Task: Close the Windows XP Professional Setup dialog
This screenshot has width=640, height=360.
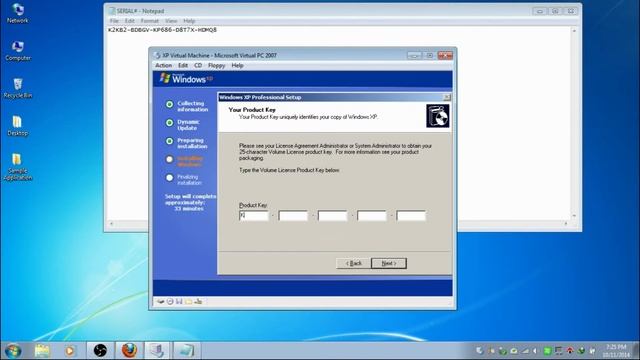Action: tap(447, 97)
